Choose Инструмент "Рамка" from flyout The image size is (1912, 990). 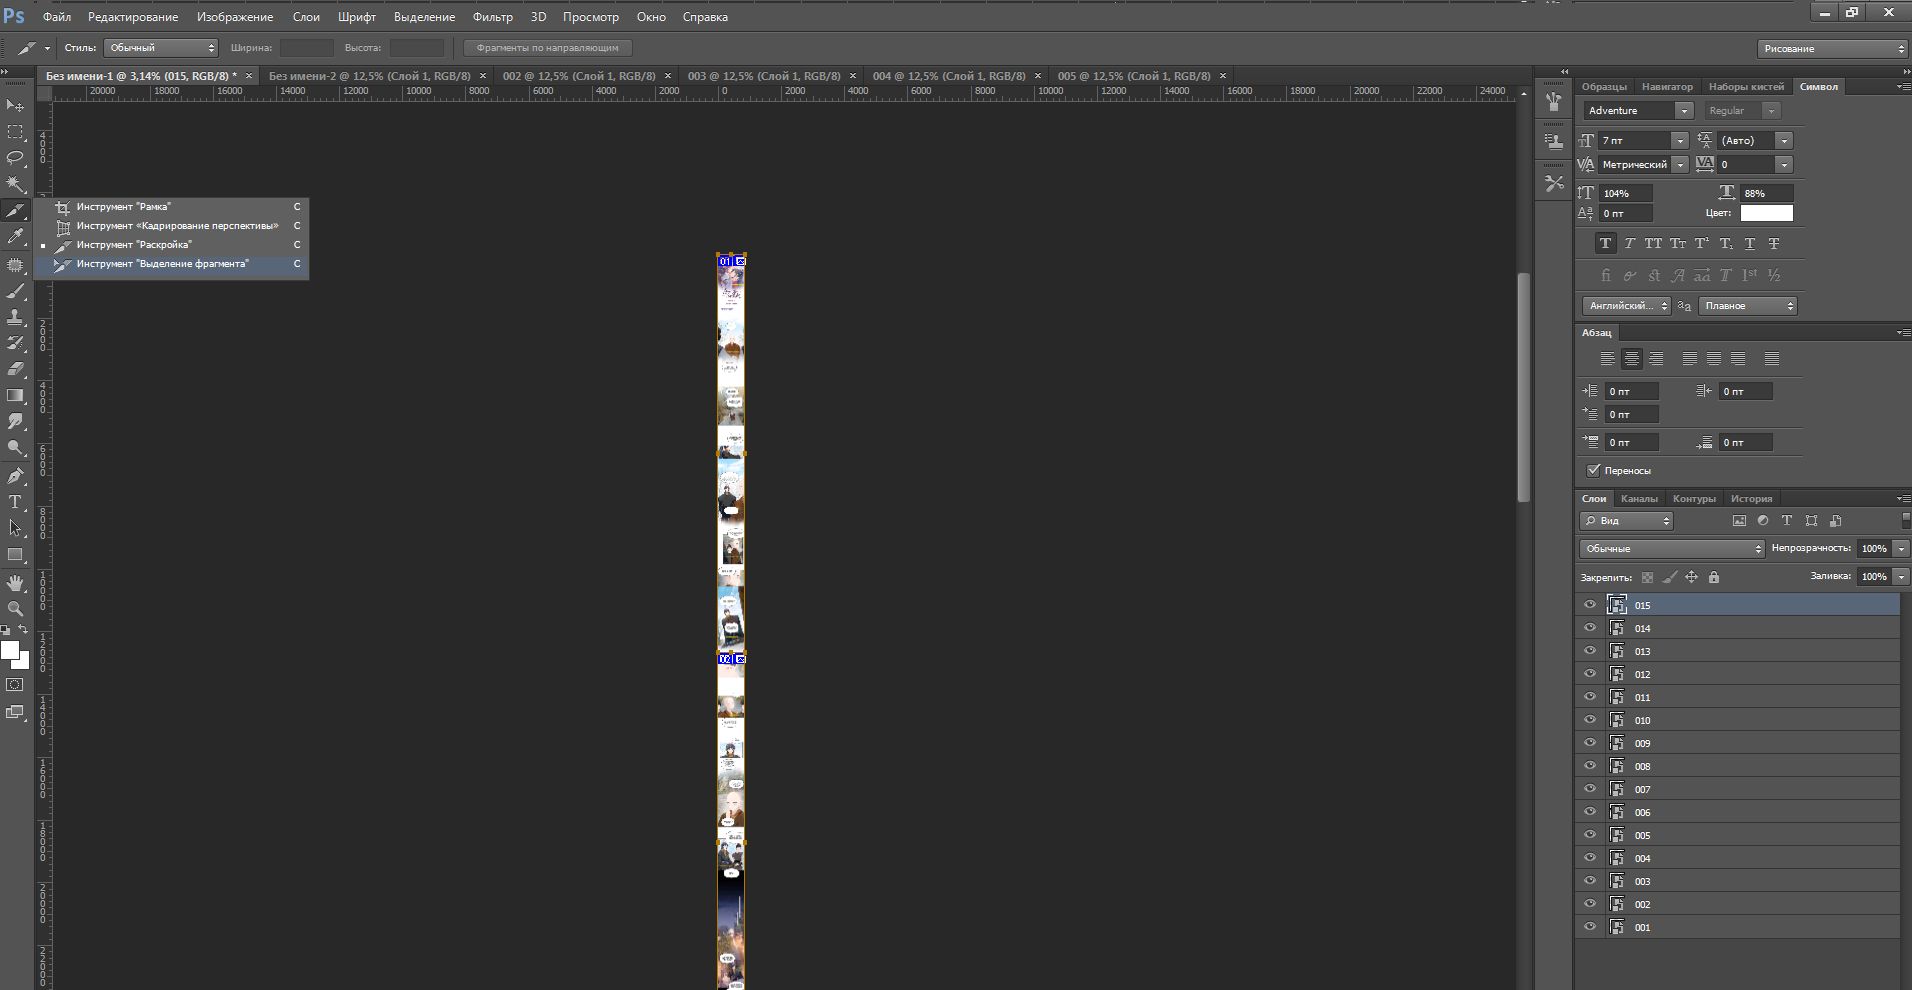point(172,207)
